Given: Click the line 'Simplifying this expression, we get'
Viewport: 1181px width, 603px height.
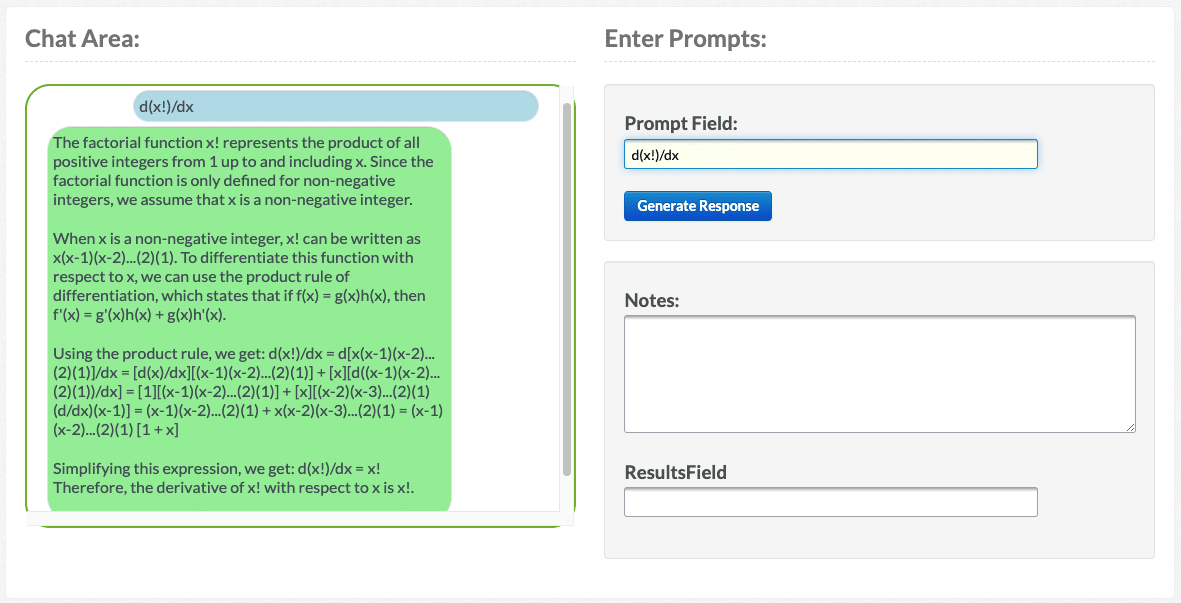Looking at the screenshot, I should pos(216,468).
